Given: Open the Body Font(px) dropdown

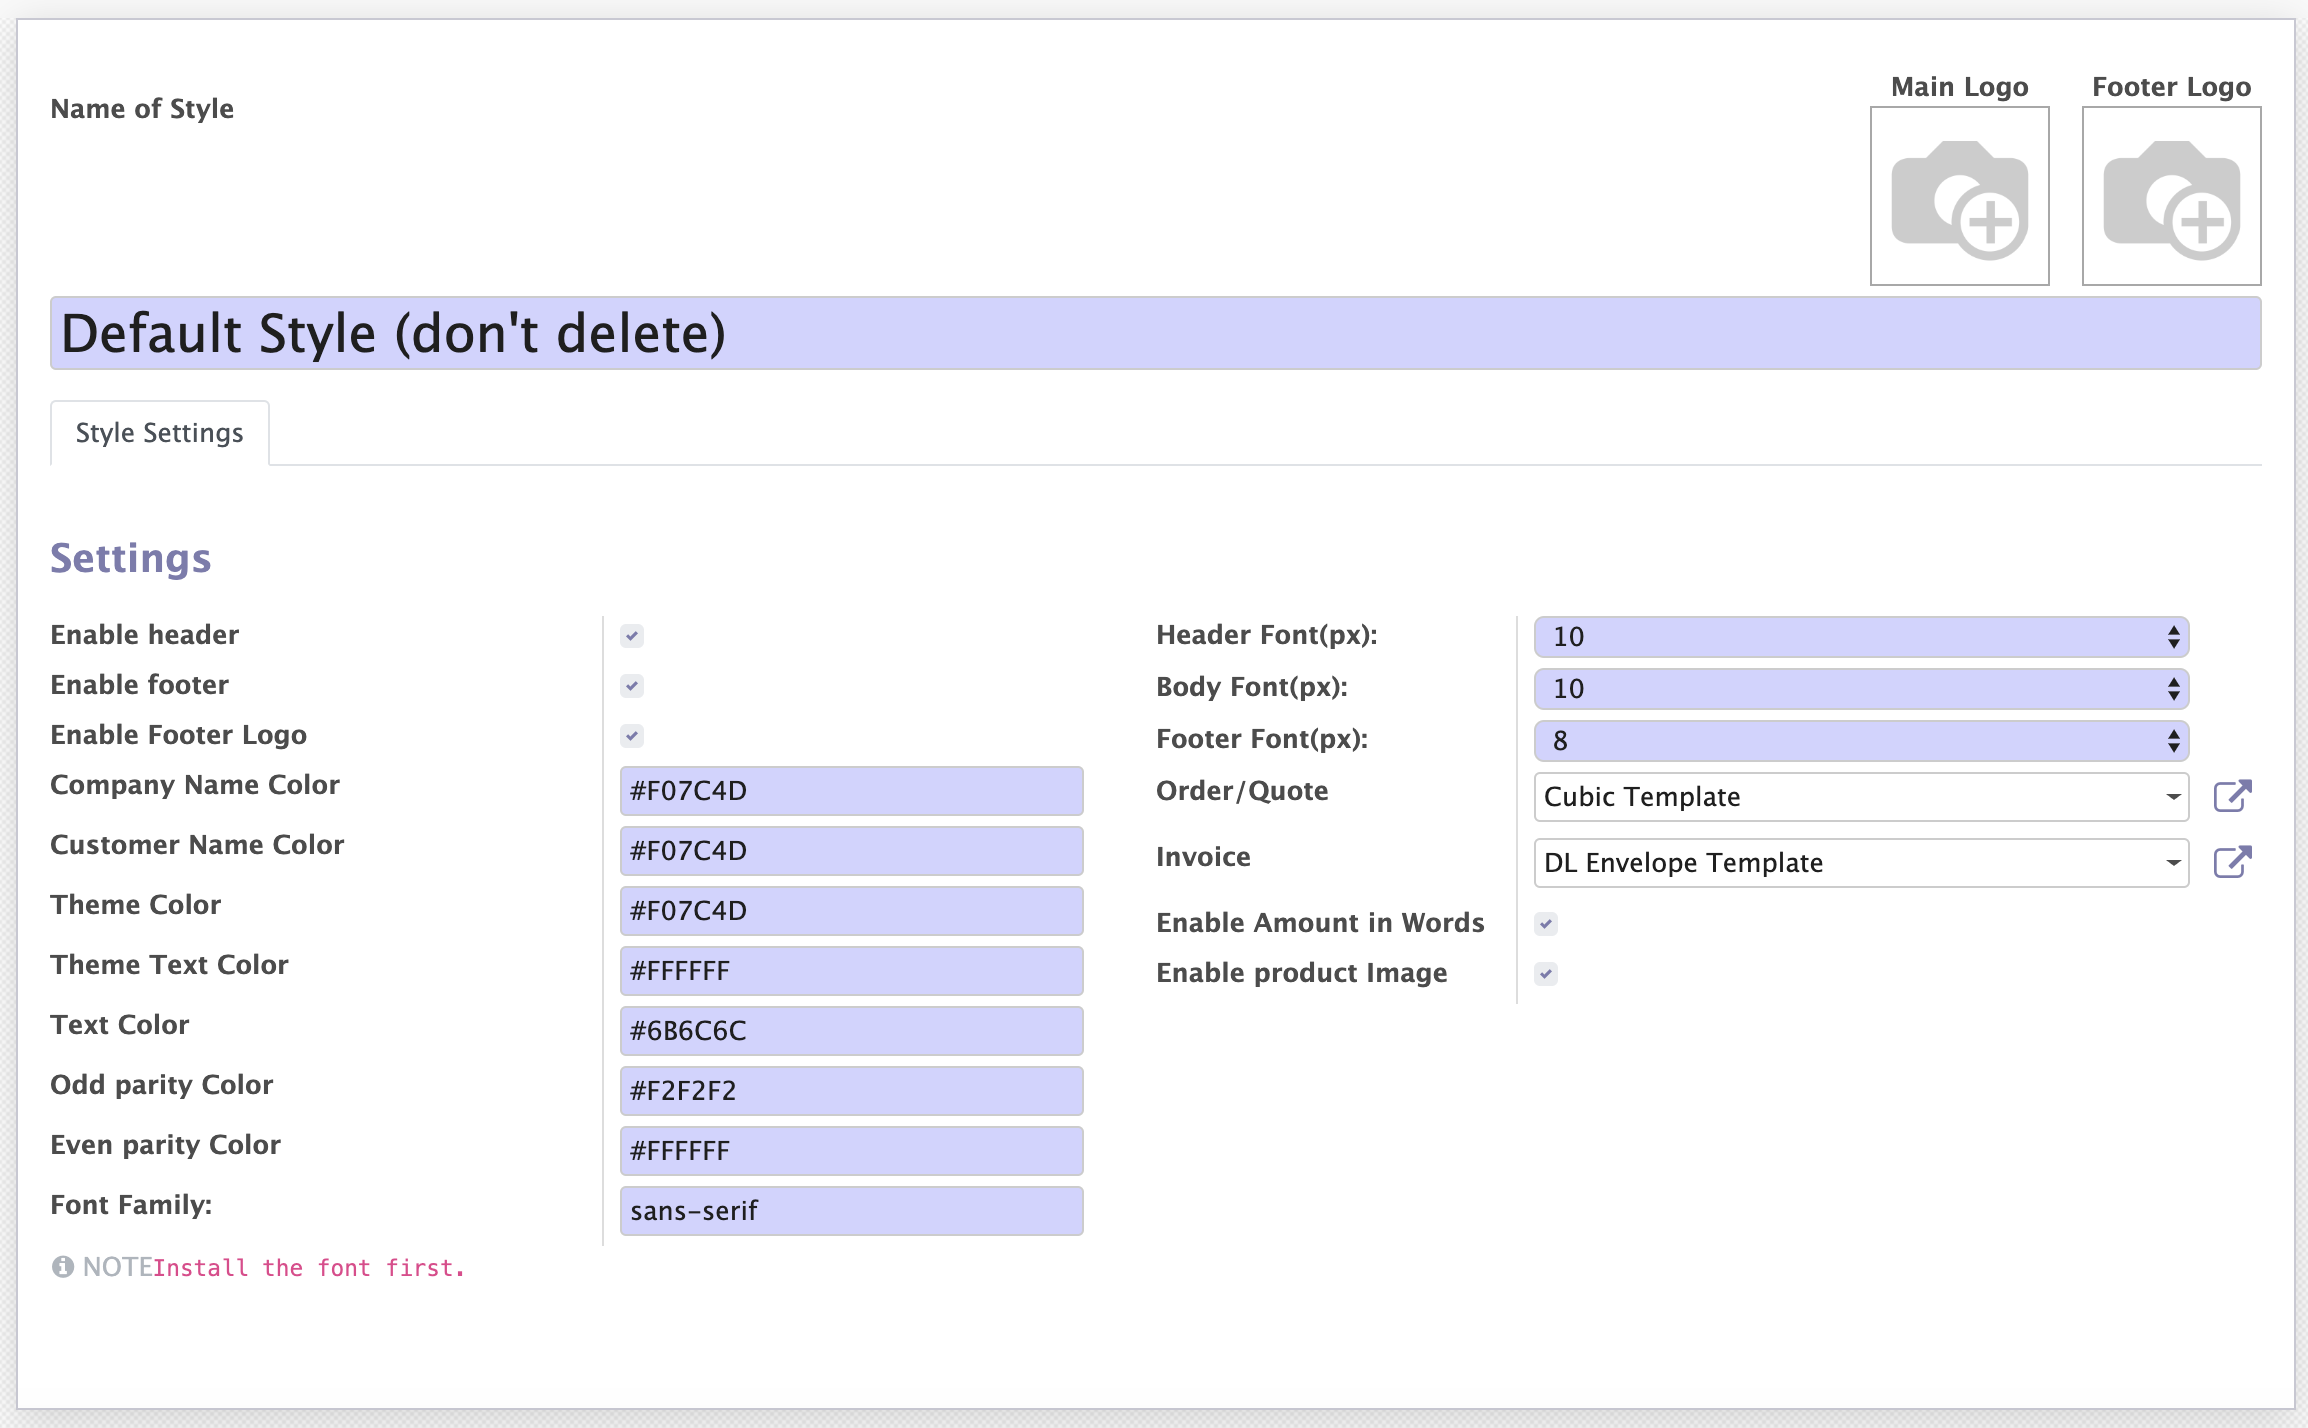Looking at the screenshot, I should click(1861, 689).
